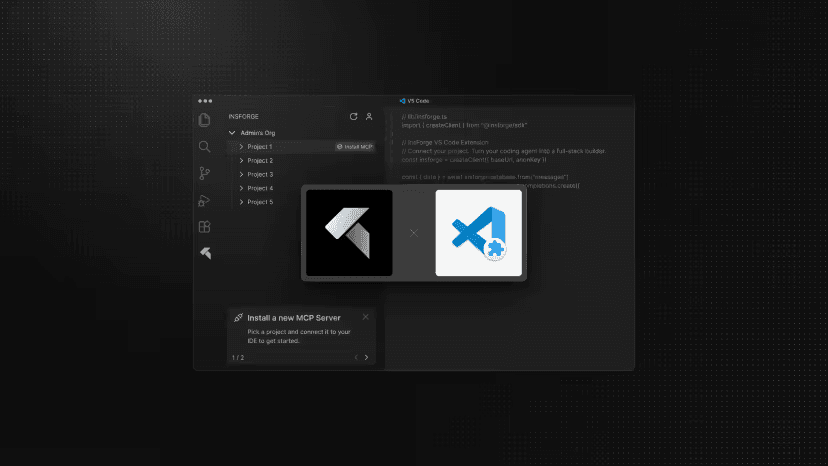828x466 pixels.
Task: Refresh the INSFORGE panel
Action: point(353,116)
